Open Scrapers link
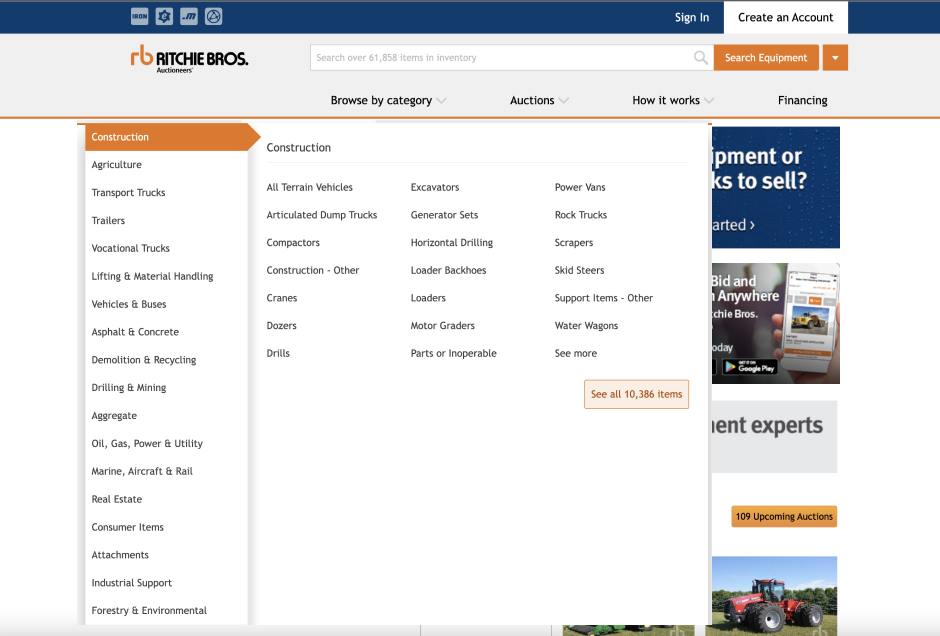This screenshot has height=636, width=940. tap(574, 243)
